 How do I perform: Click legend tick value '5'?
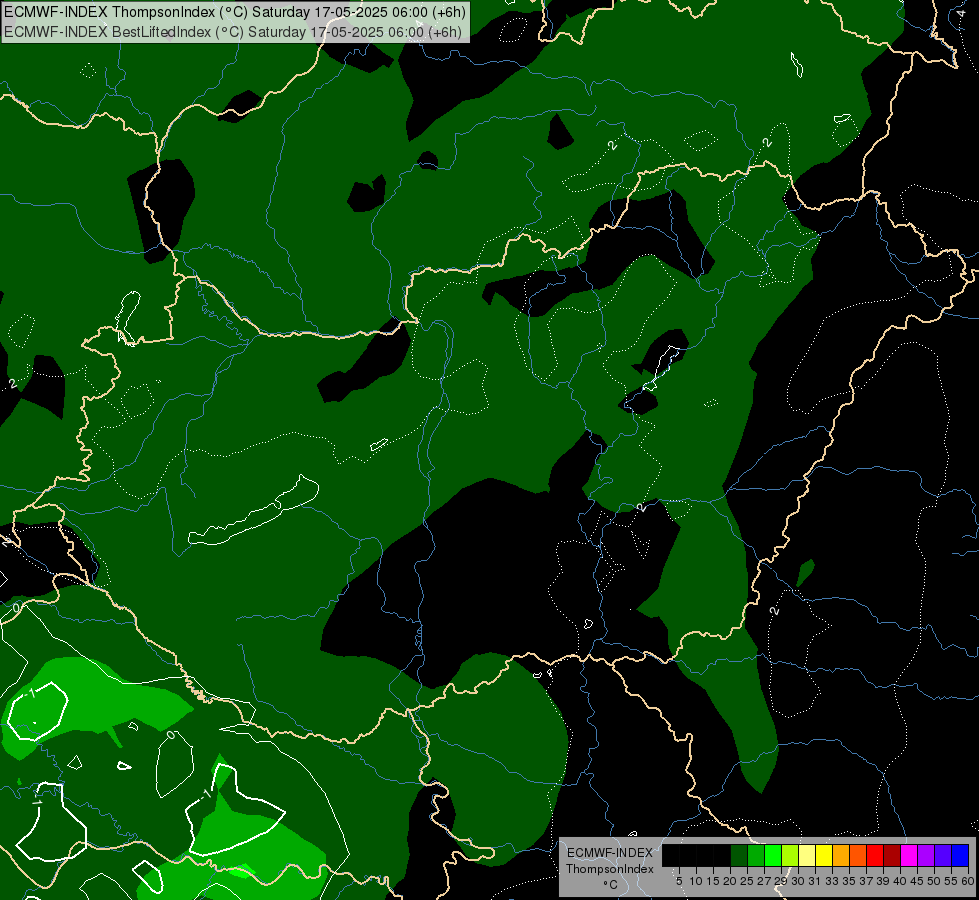click(x=679, y=881)
